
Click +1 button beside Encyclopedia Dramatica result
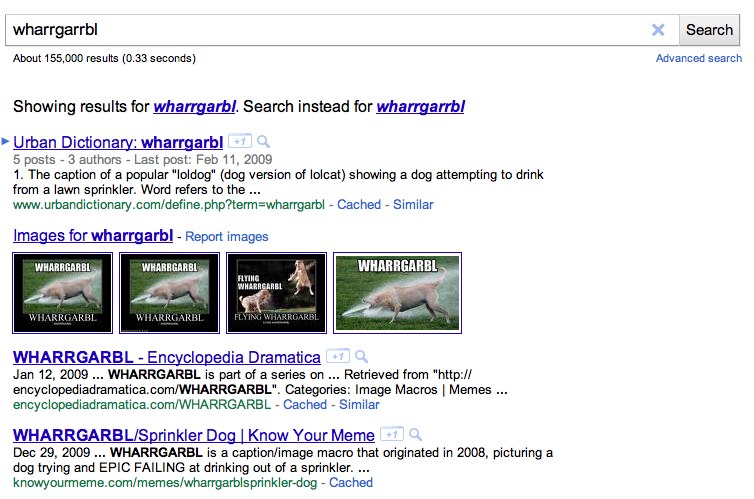tap(337, 357)
